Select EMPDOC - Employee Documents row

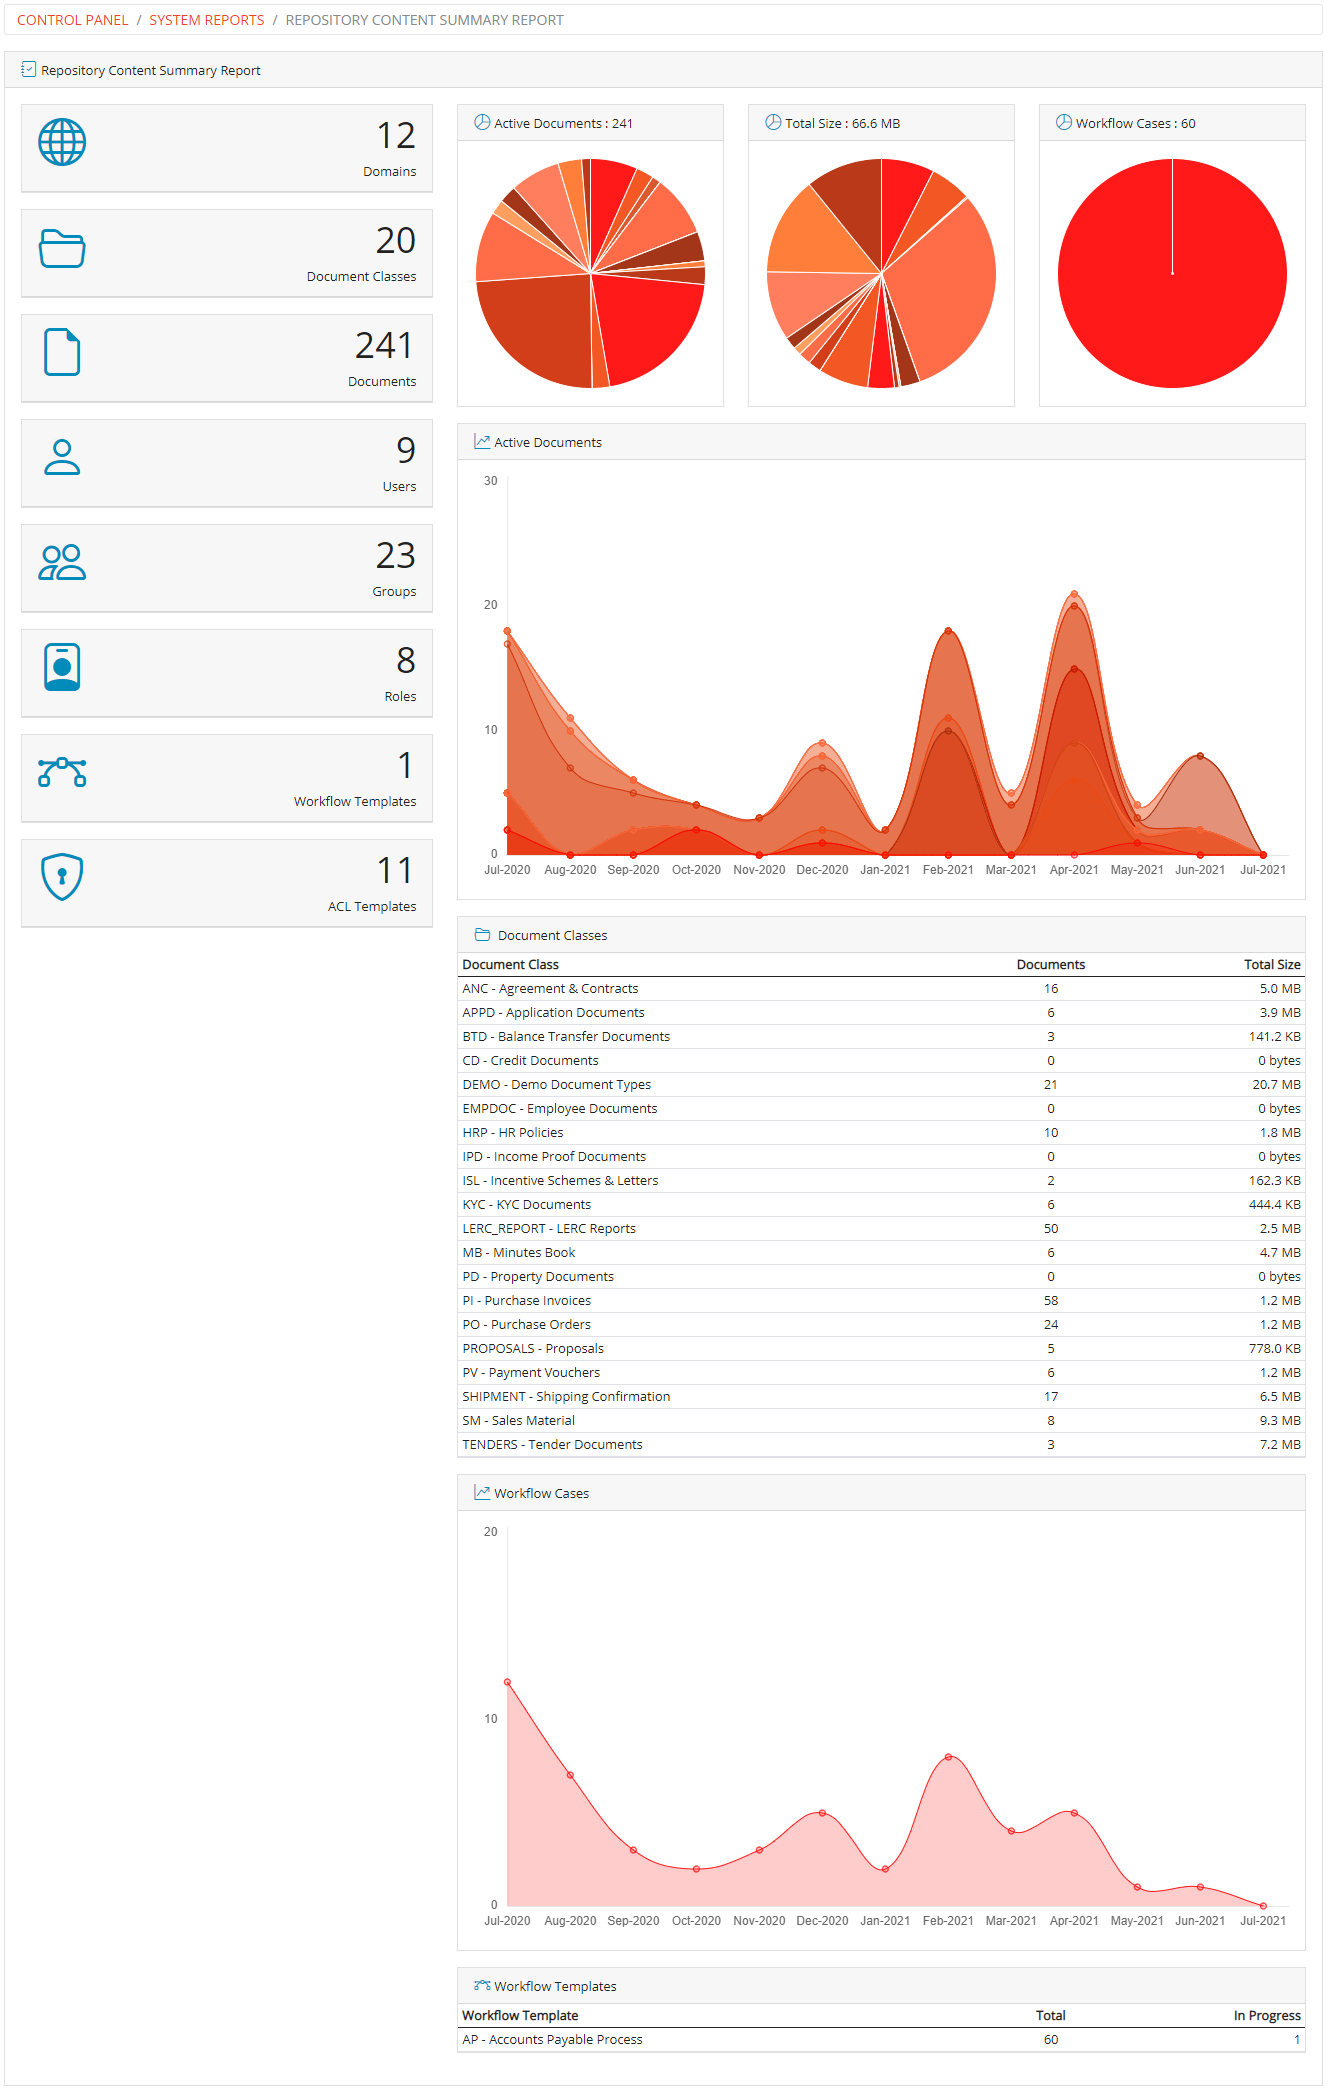pos(881,1108)
